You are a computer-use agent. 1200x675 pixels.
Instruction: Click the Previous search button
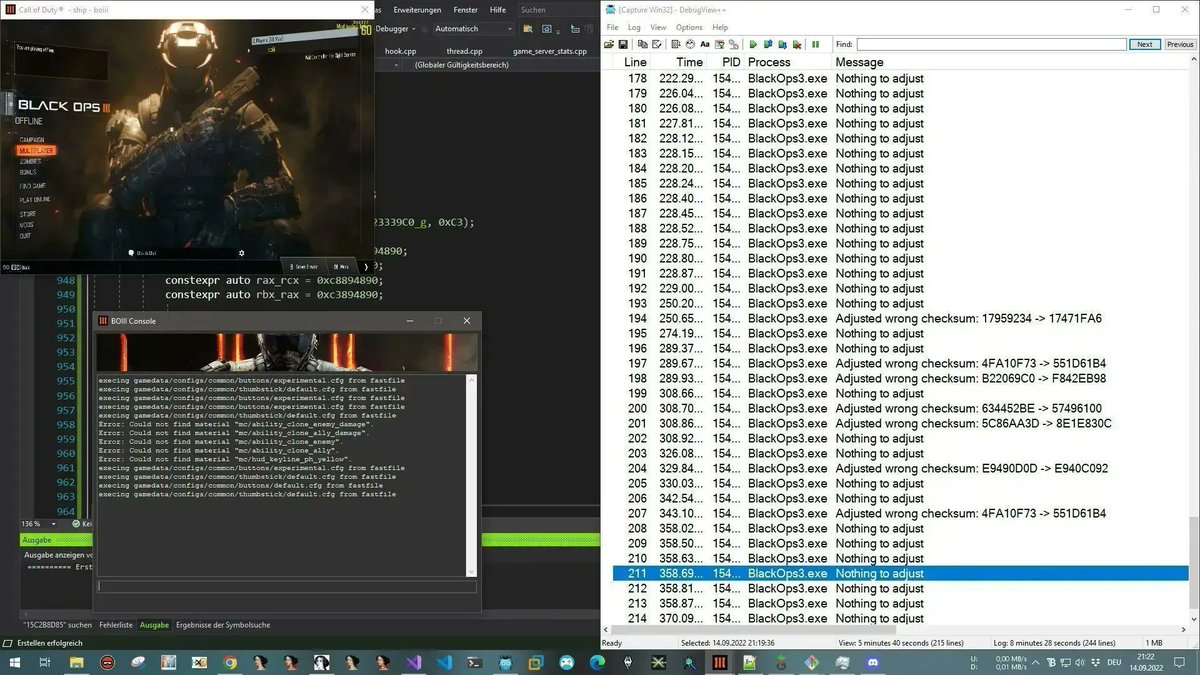point(1180,44)
